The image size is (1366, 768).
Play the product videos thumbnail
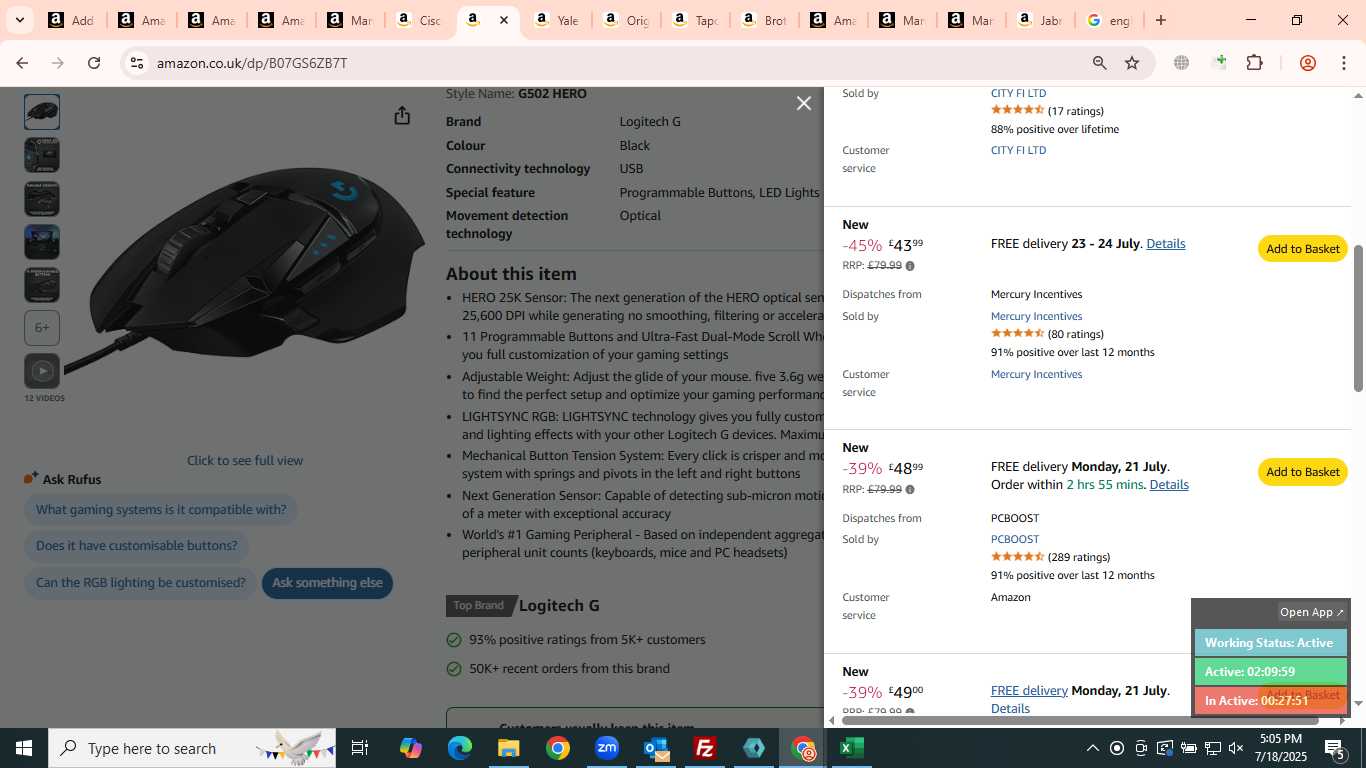pos(42,371)
